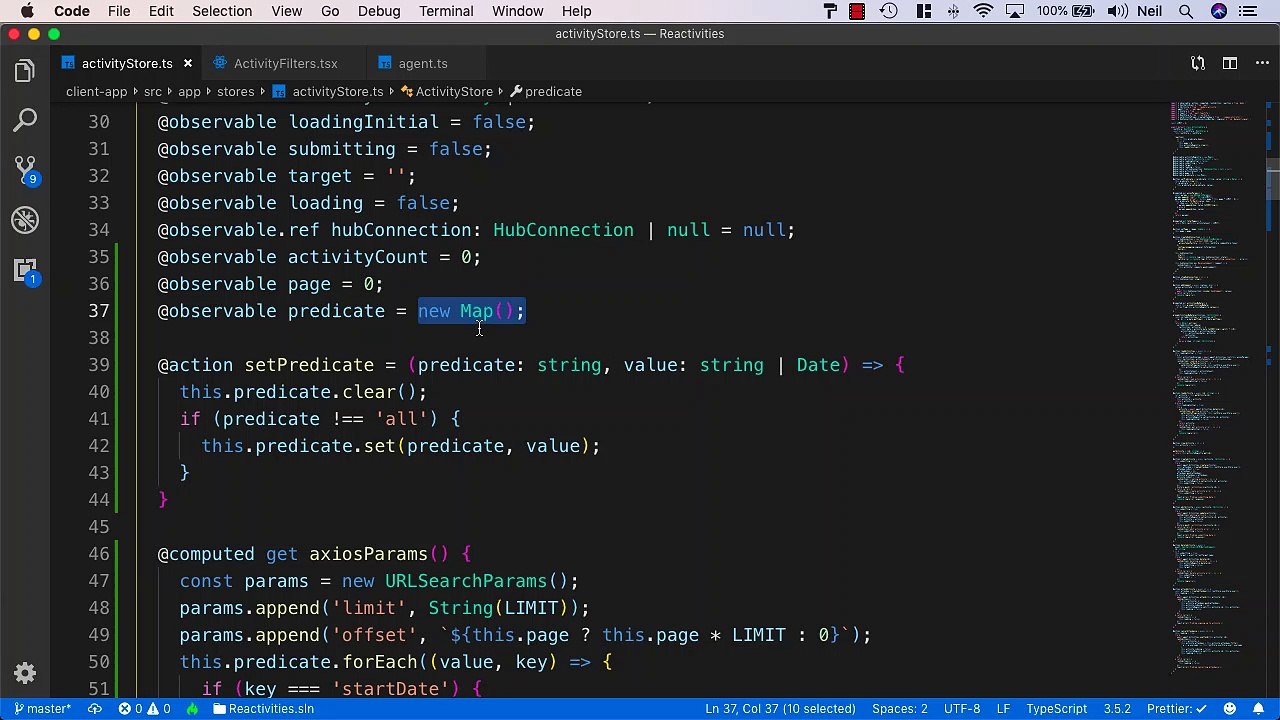Split the editor to the right
The width and height of the screenshot is (1280, 720).
[x=1230, y=63]
